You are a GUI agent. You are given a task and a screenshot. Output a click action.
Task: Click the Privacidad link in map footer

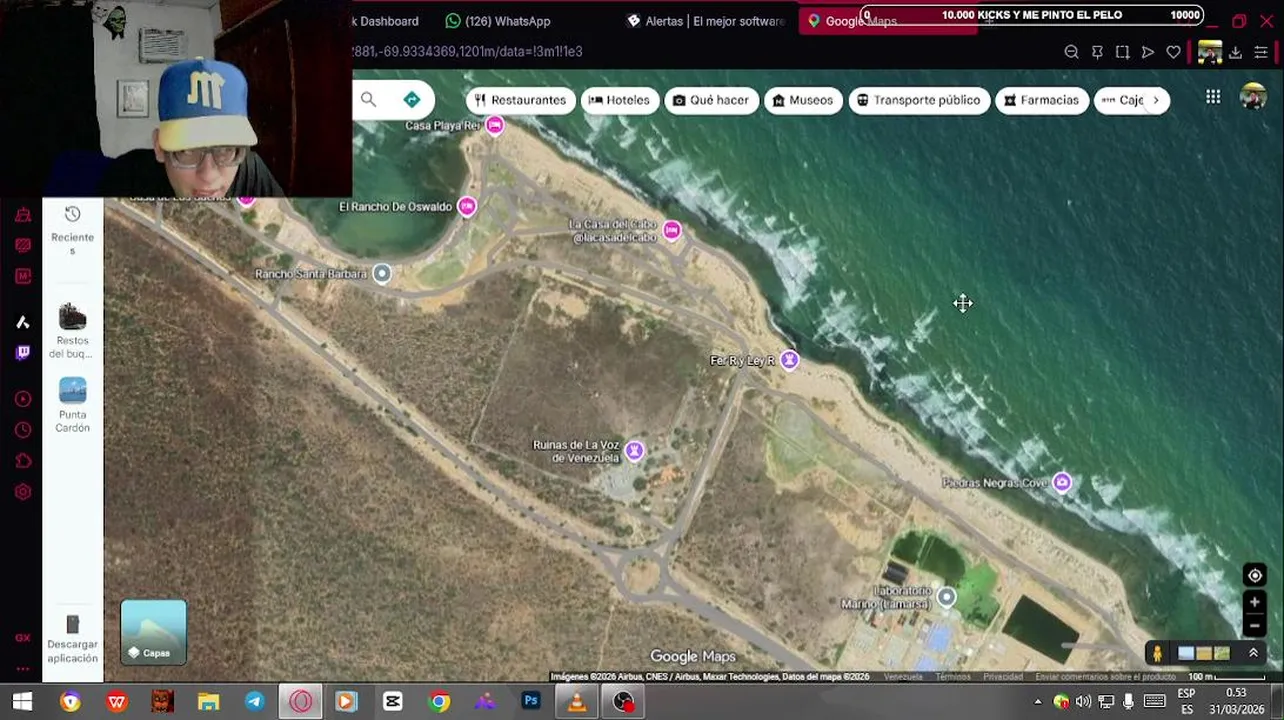coord(1002,677)
